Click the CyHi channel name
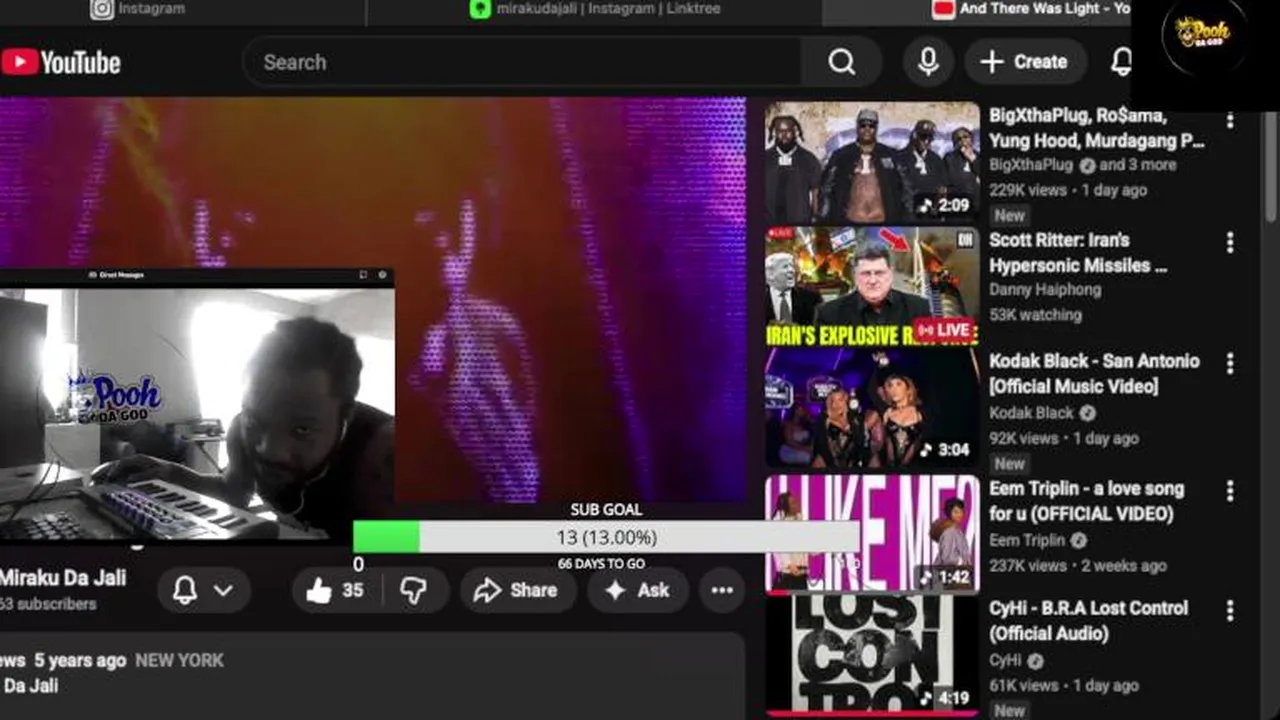1280x720 pixels. pos(1006,660)
